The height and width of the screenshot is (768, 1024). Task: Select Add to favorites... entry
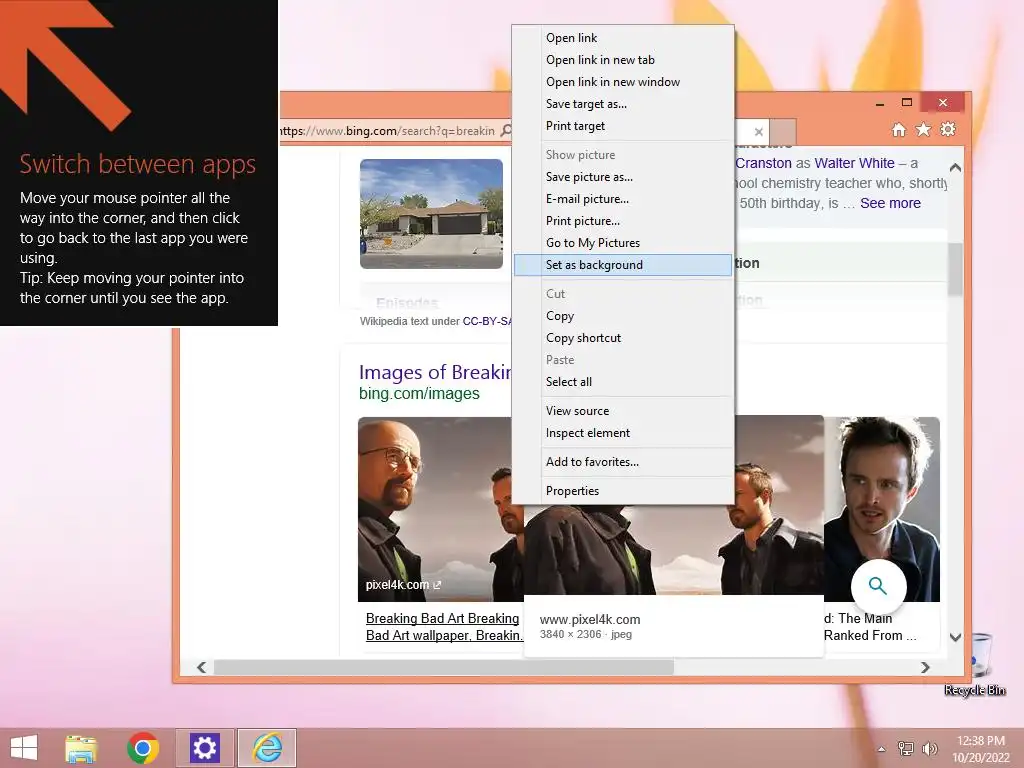622,462
